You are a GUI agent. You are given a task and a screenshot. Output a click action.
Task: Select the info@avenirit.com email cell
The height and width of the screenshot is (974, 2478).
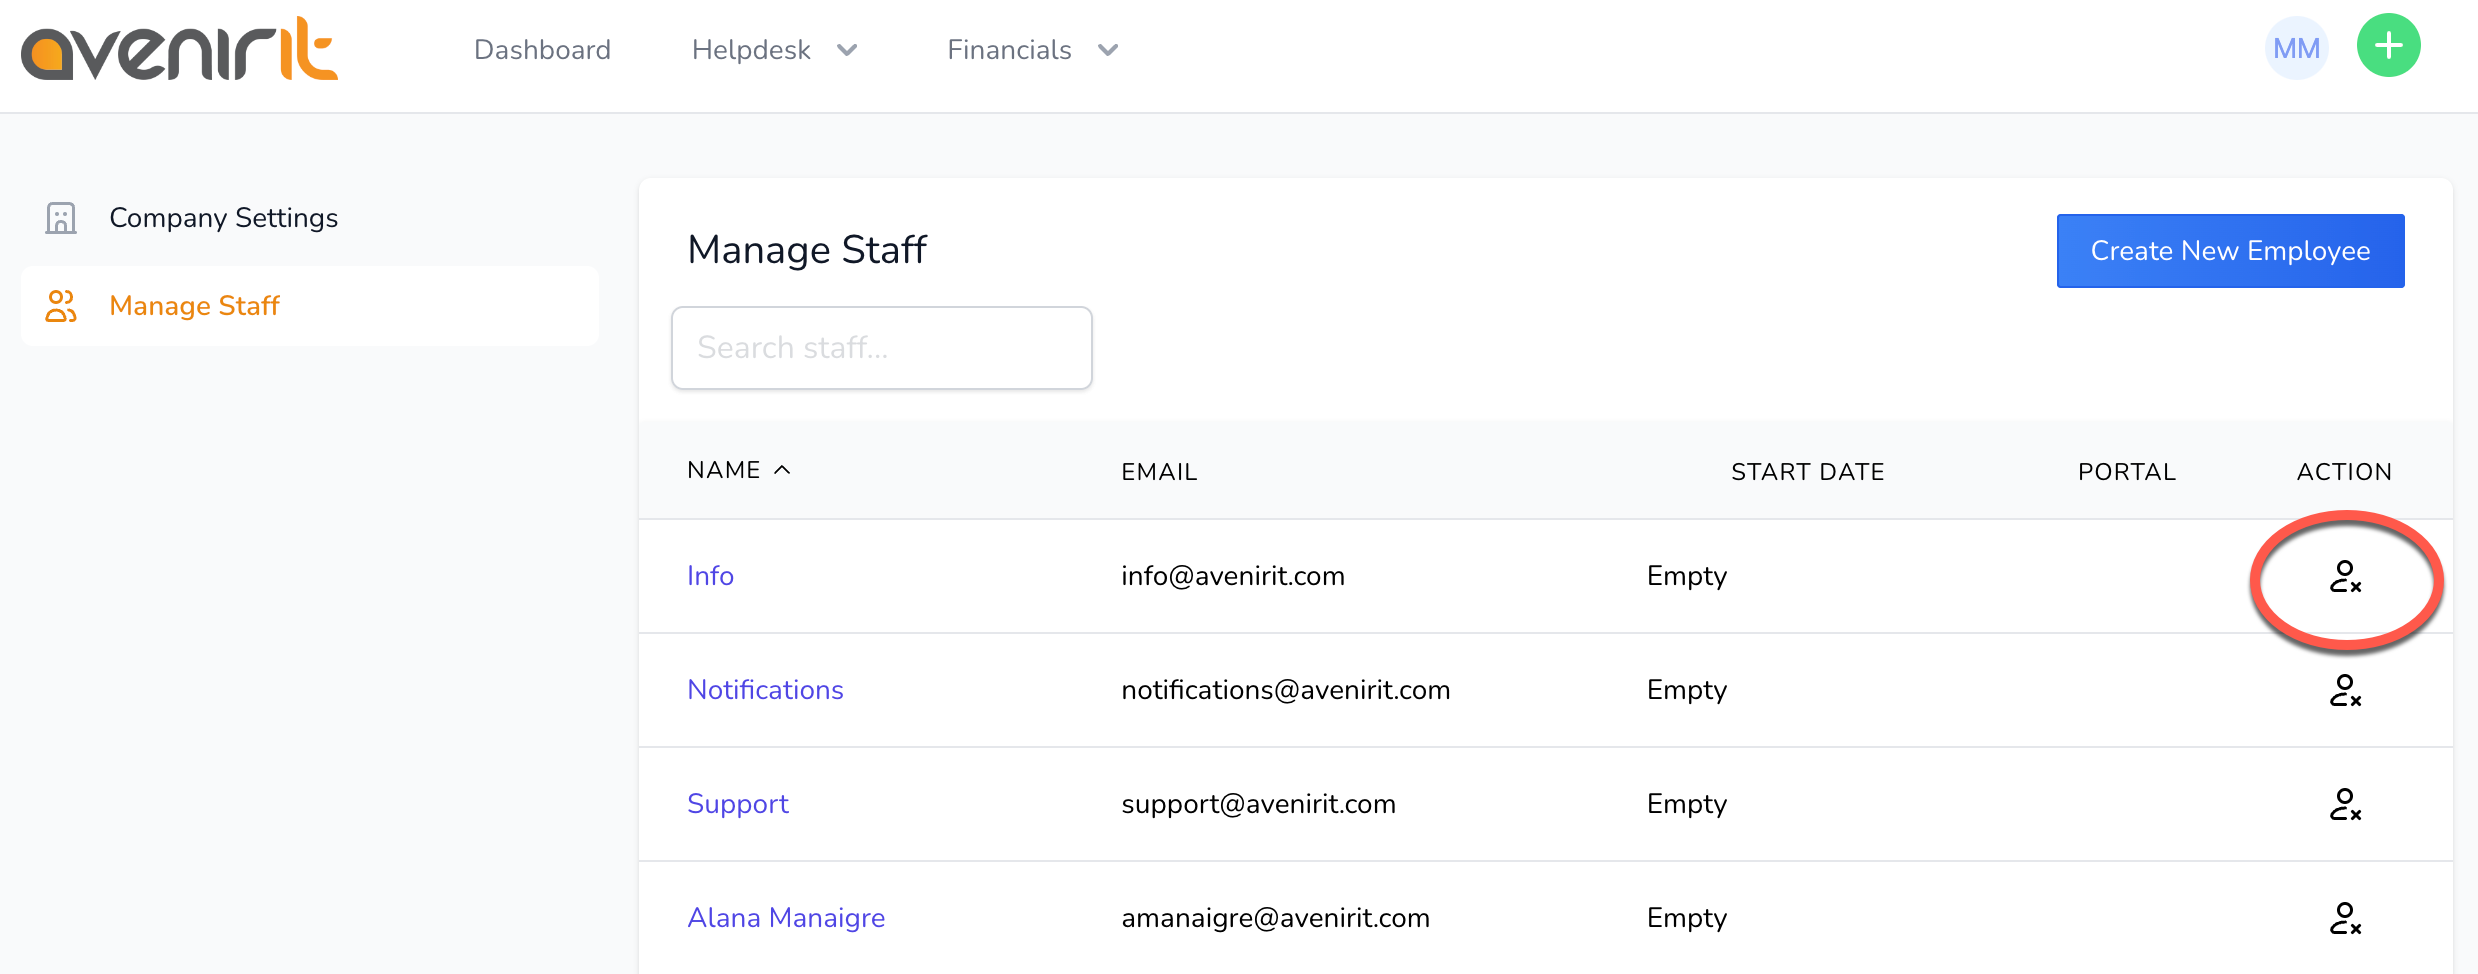(x=1233, y=576)
